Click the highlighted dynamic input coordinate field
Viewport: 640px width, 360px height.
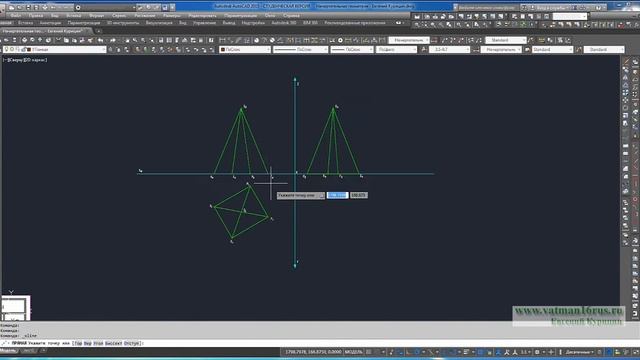point(338,196)
